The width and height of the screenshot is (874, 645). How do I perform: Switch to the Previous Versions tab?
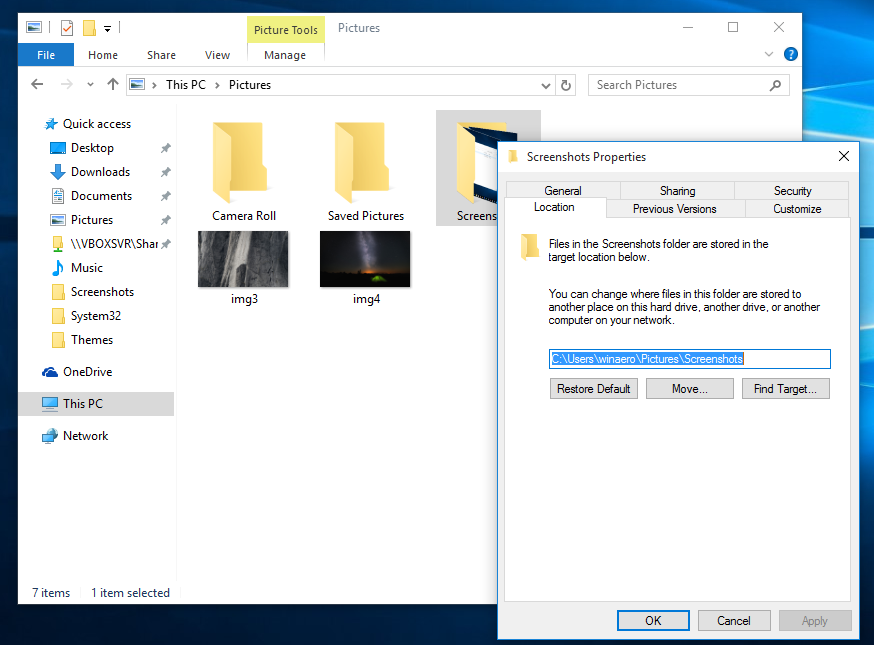(675, 209)
